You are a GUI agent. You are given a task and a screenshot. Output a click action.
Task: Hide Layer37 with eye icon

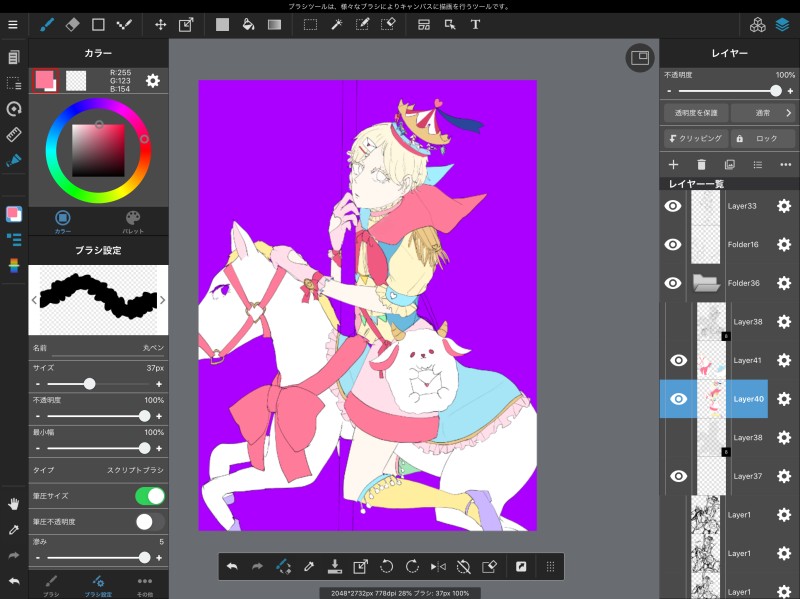[x=679, y=476]
